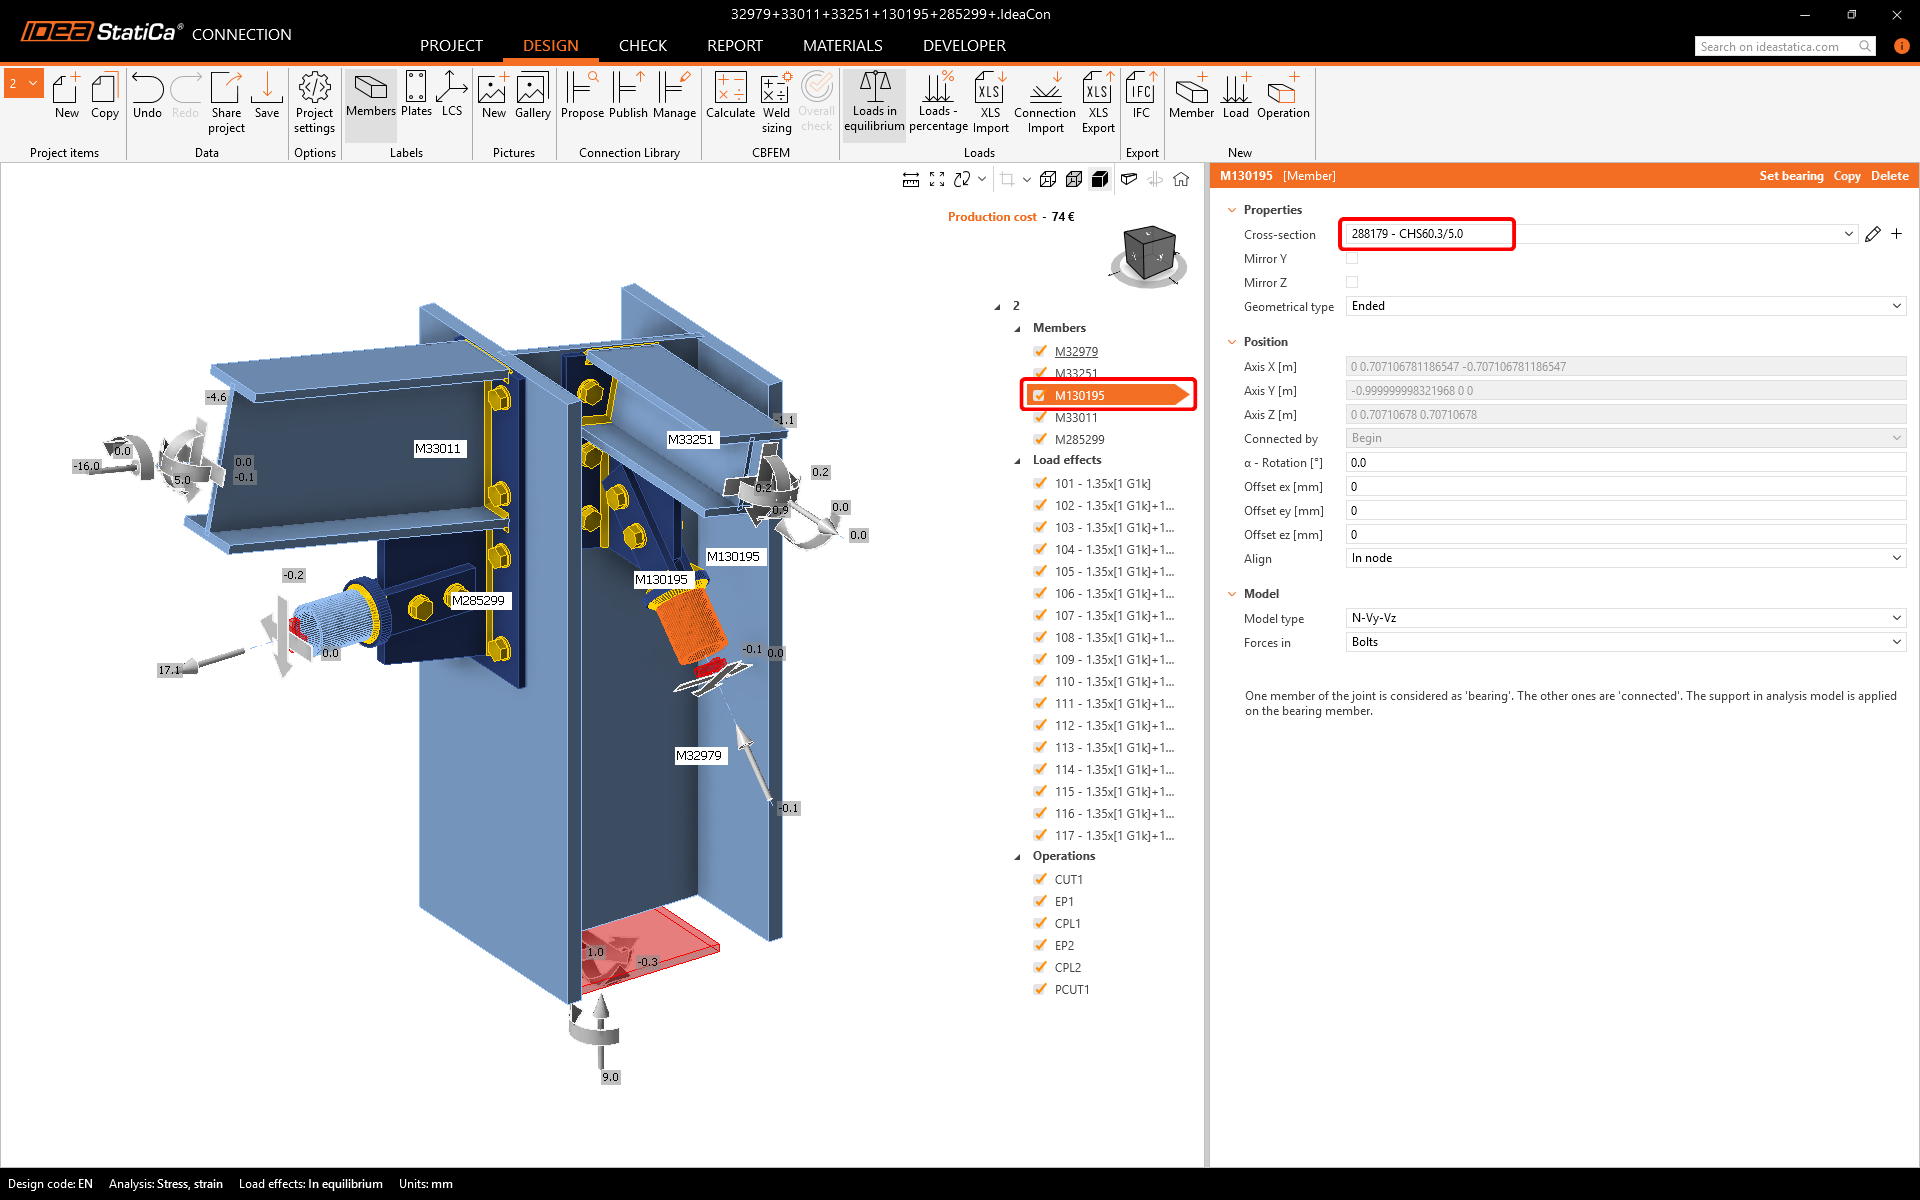1920x1200 pixels.
Task: Open the MATERIALS tab
Action: tap(842, 46)
